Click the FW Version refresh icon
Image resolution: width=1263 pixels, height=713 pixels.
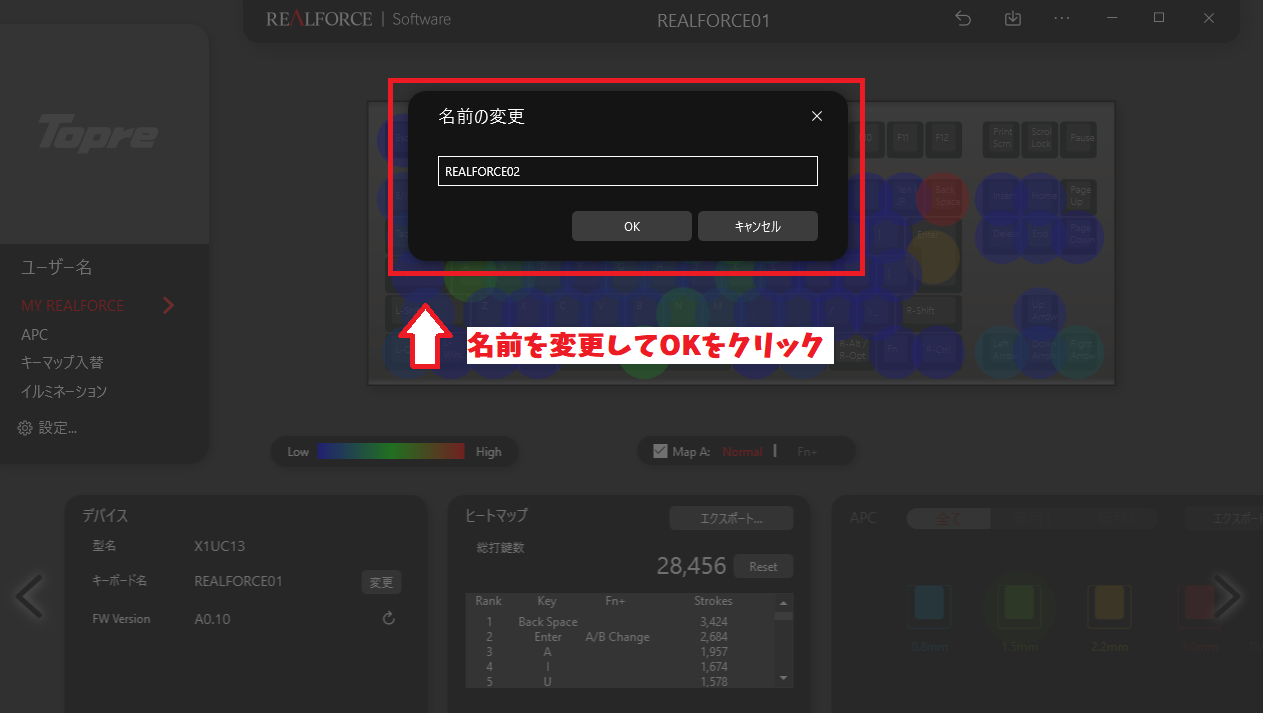pyautogui.click(x=389, y=619)
